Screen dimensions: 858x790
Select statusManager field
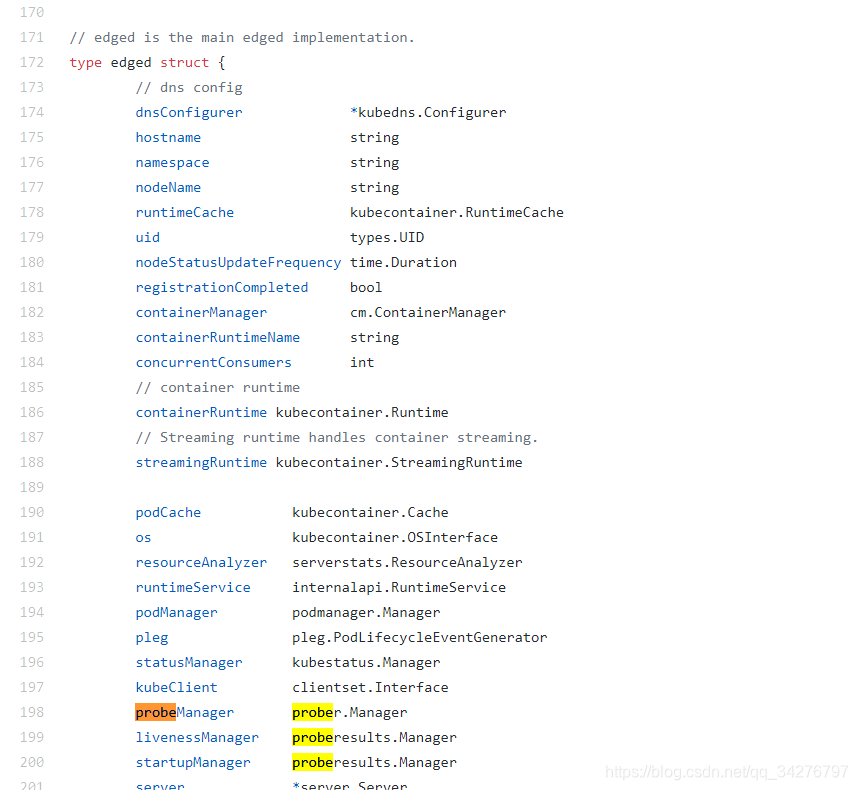[189, 663]
